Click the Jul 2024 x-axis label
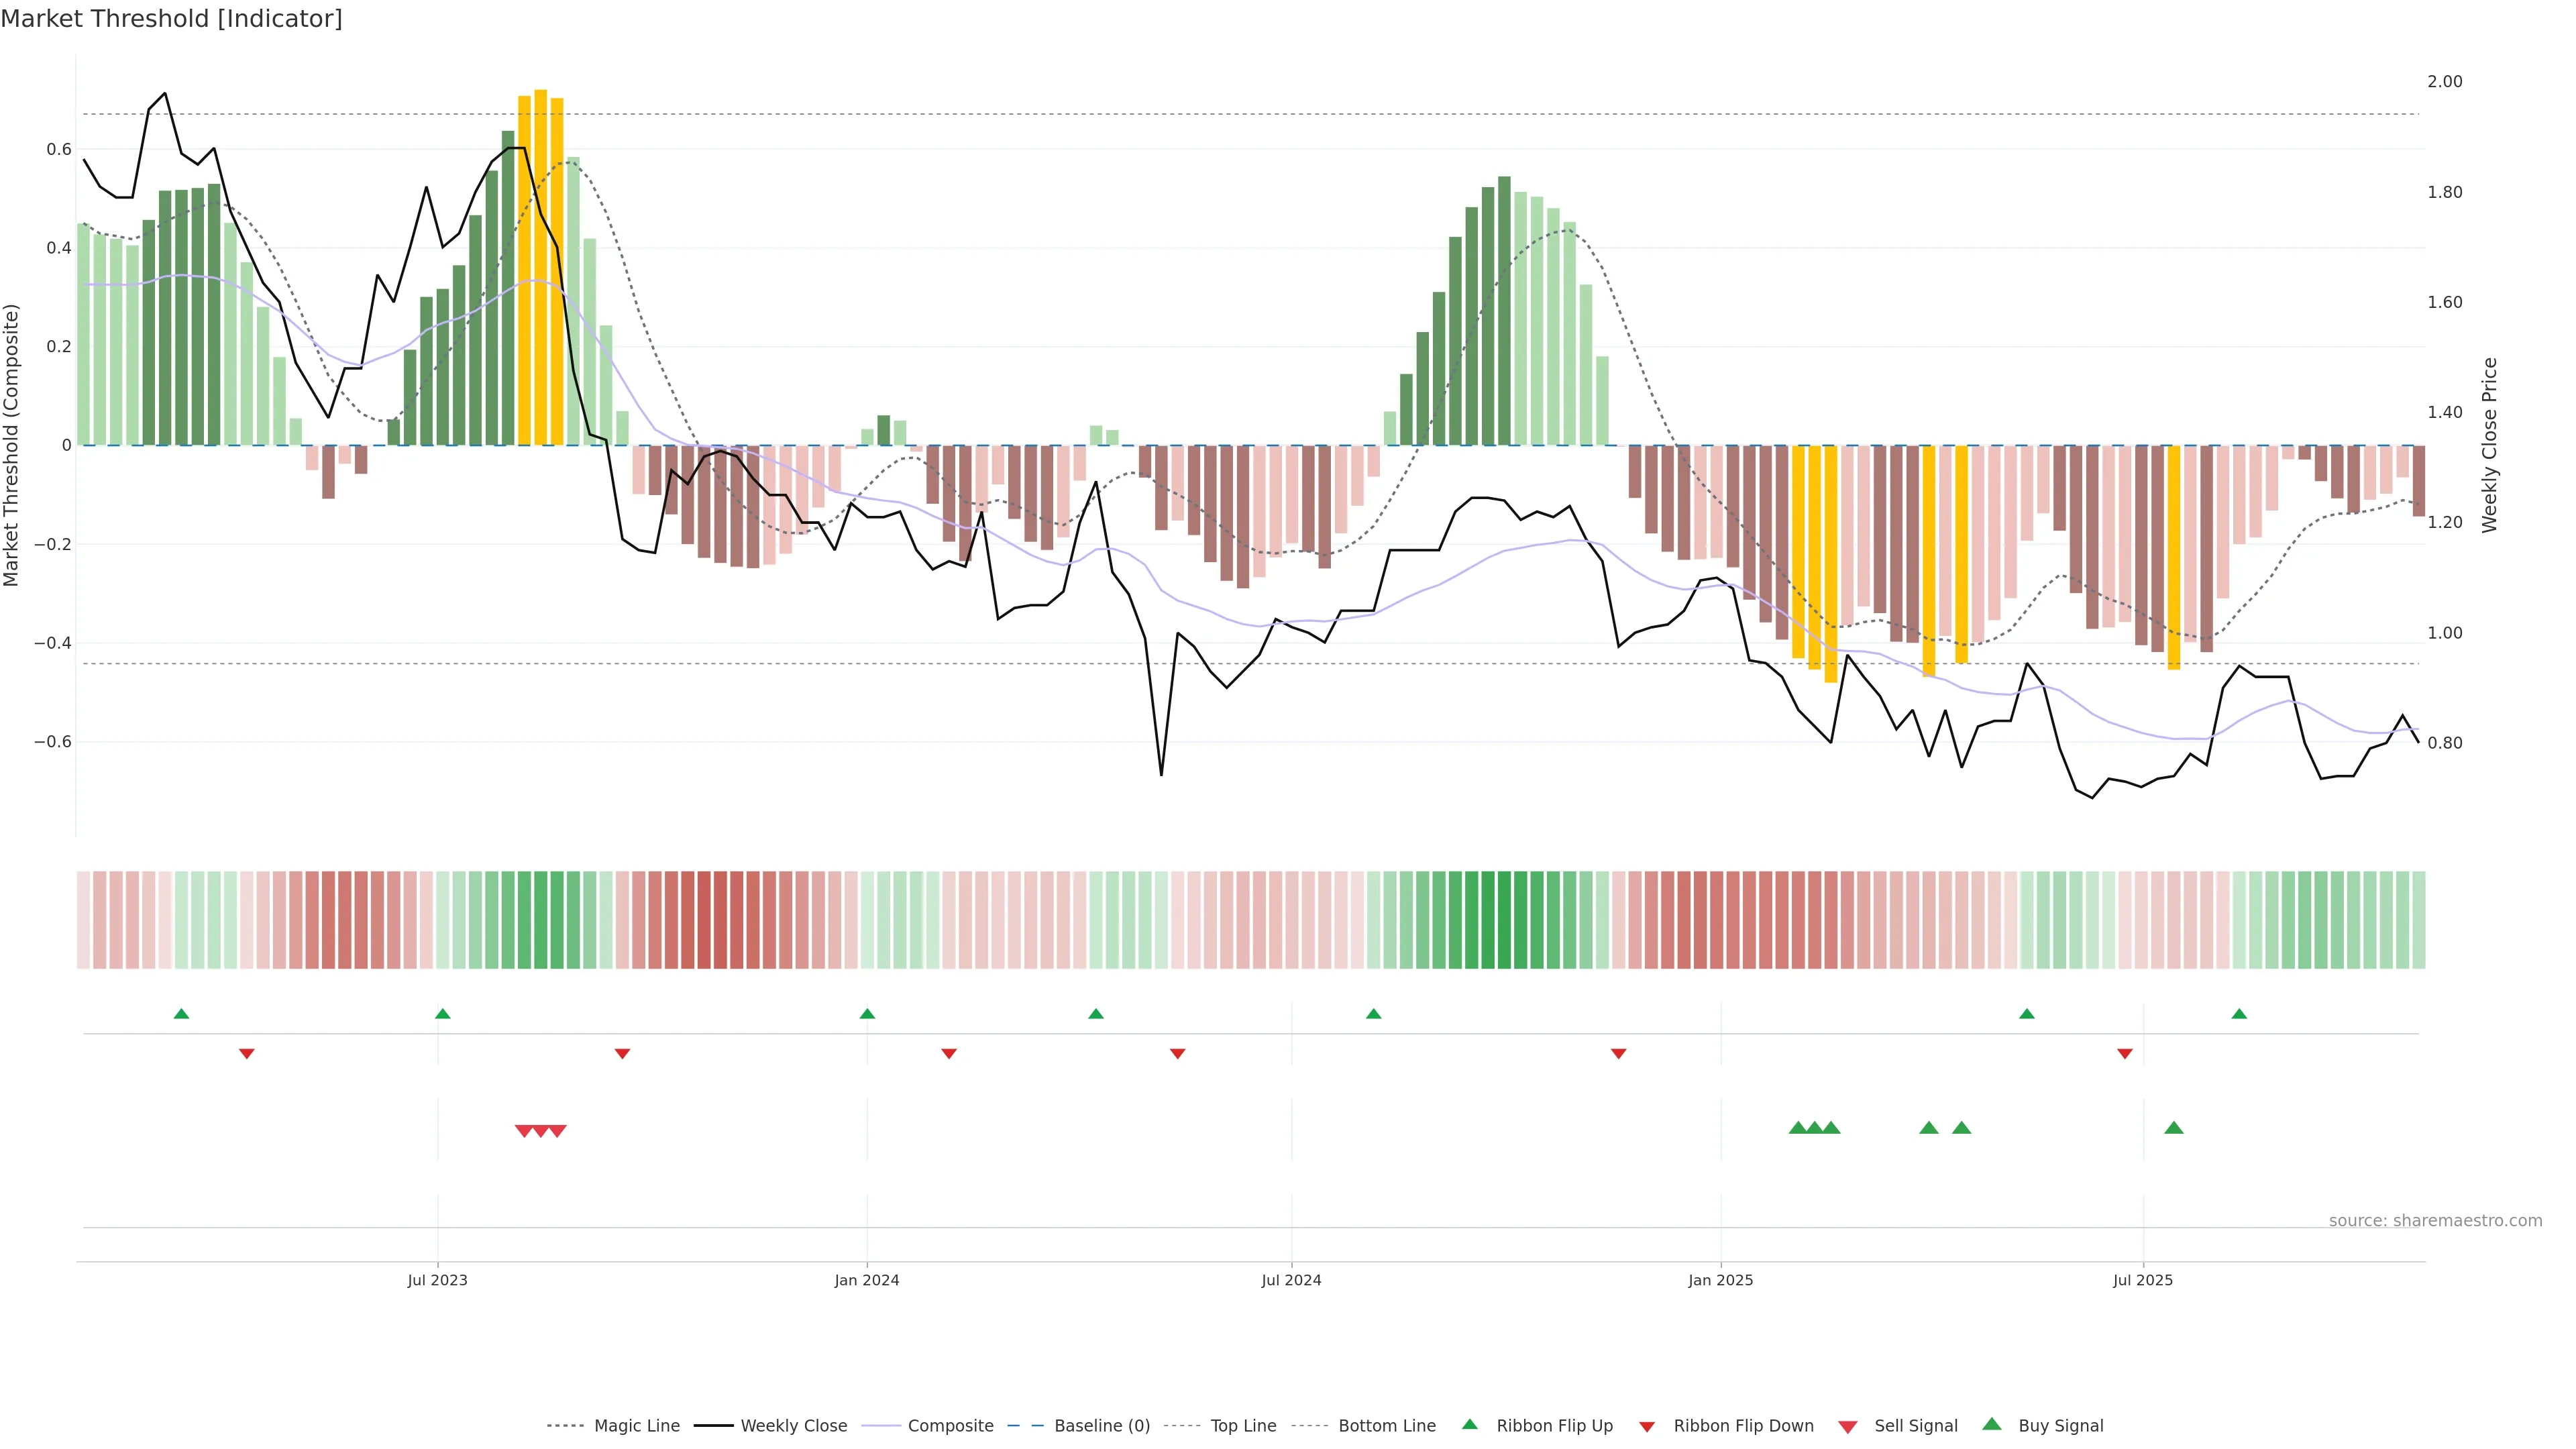 (x=1291, y=1280)
